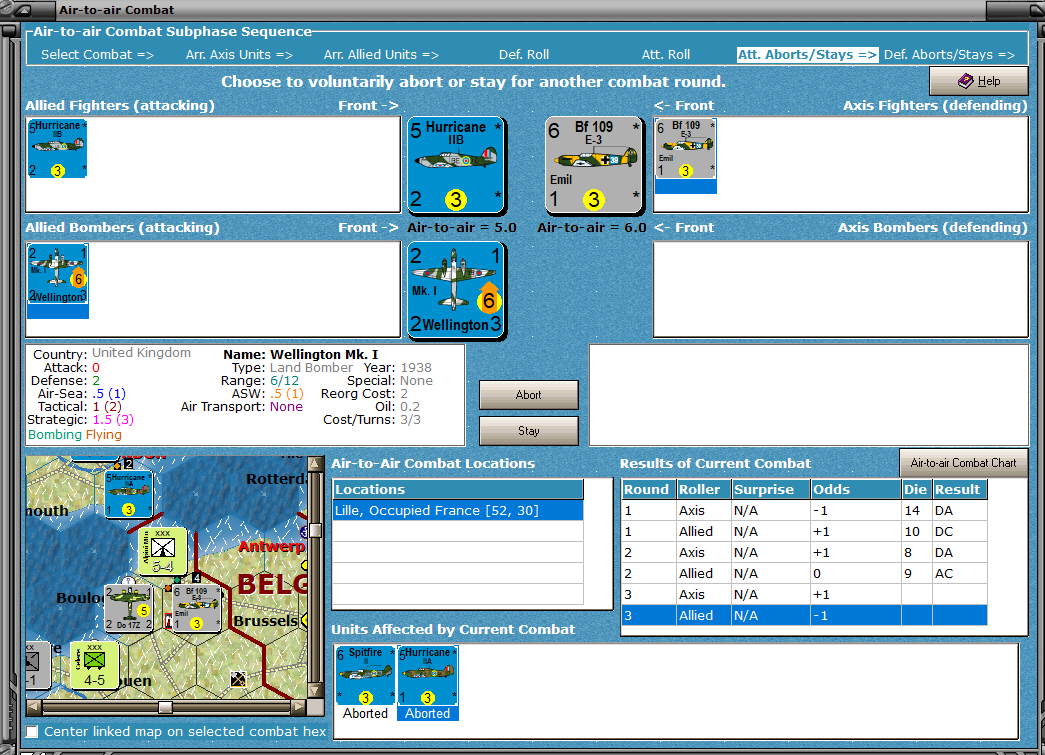Select the aborted Hurricane IIA counter

tap(427, 675)
